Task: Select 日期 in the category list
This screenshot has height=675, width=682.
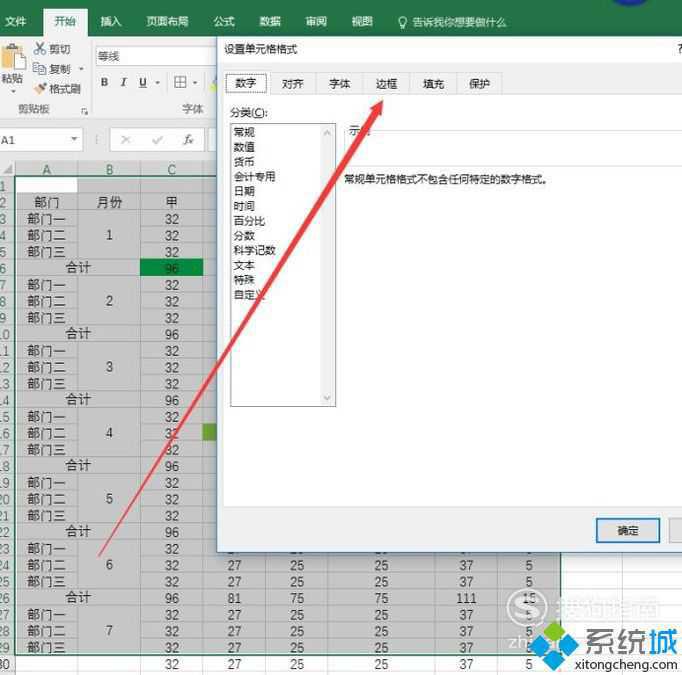Action: pyautogui.click(x=244, y=191)
